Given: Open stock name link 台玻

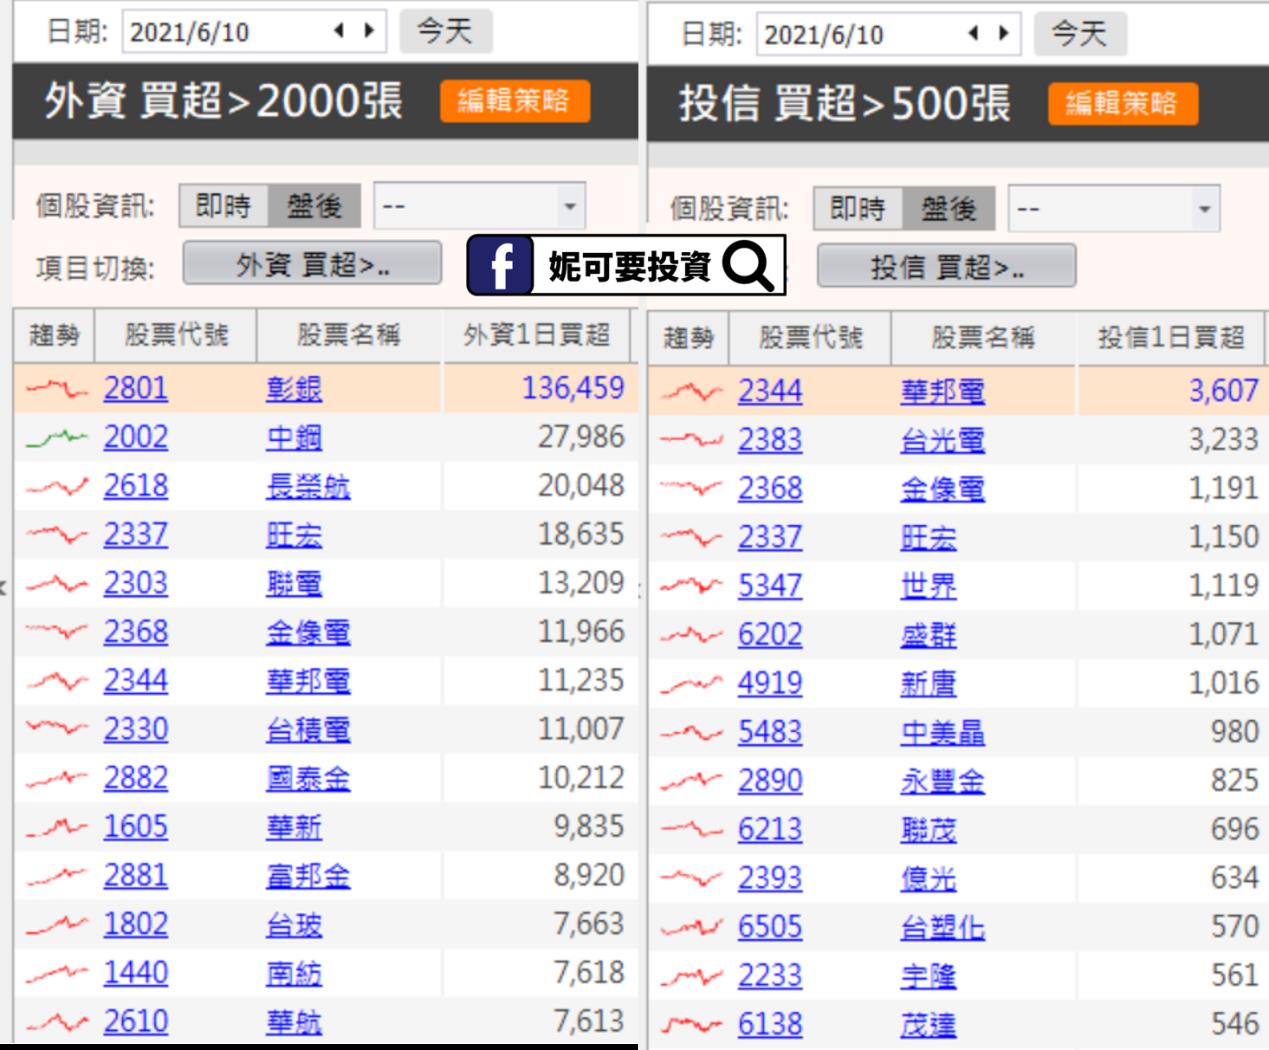Looking at the screenshot, I should coord(294,924).
